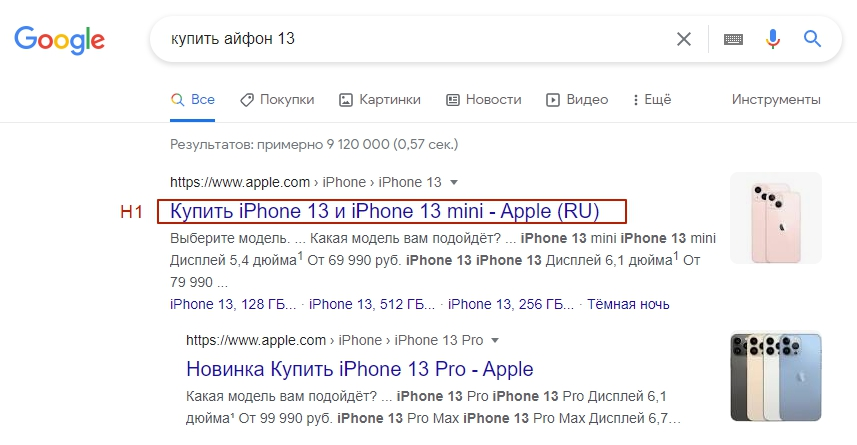The height and width of the screenshot is (445, 857).
Task: Open the on-screen keyboard icon
Action: pyautogui.click(x=733, y=40)
